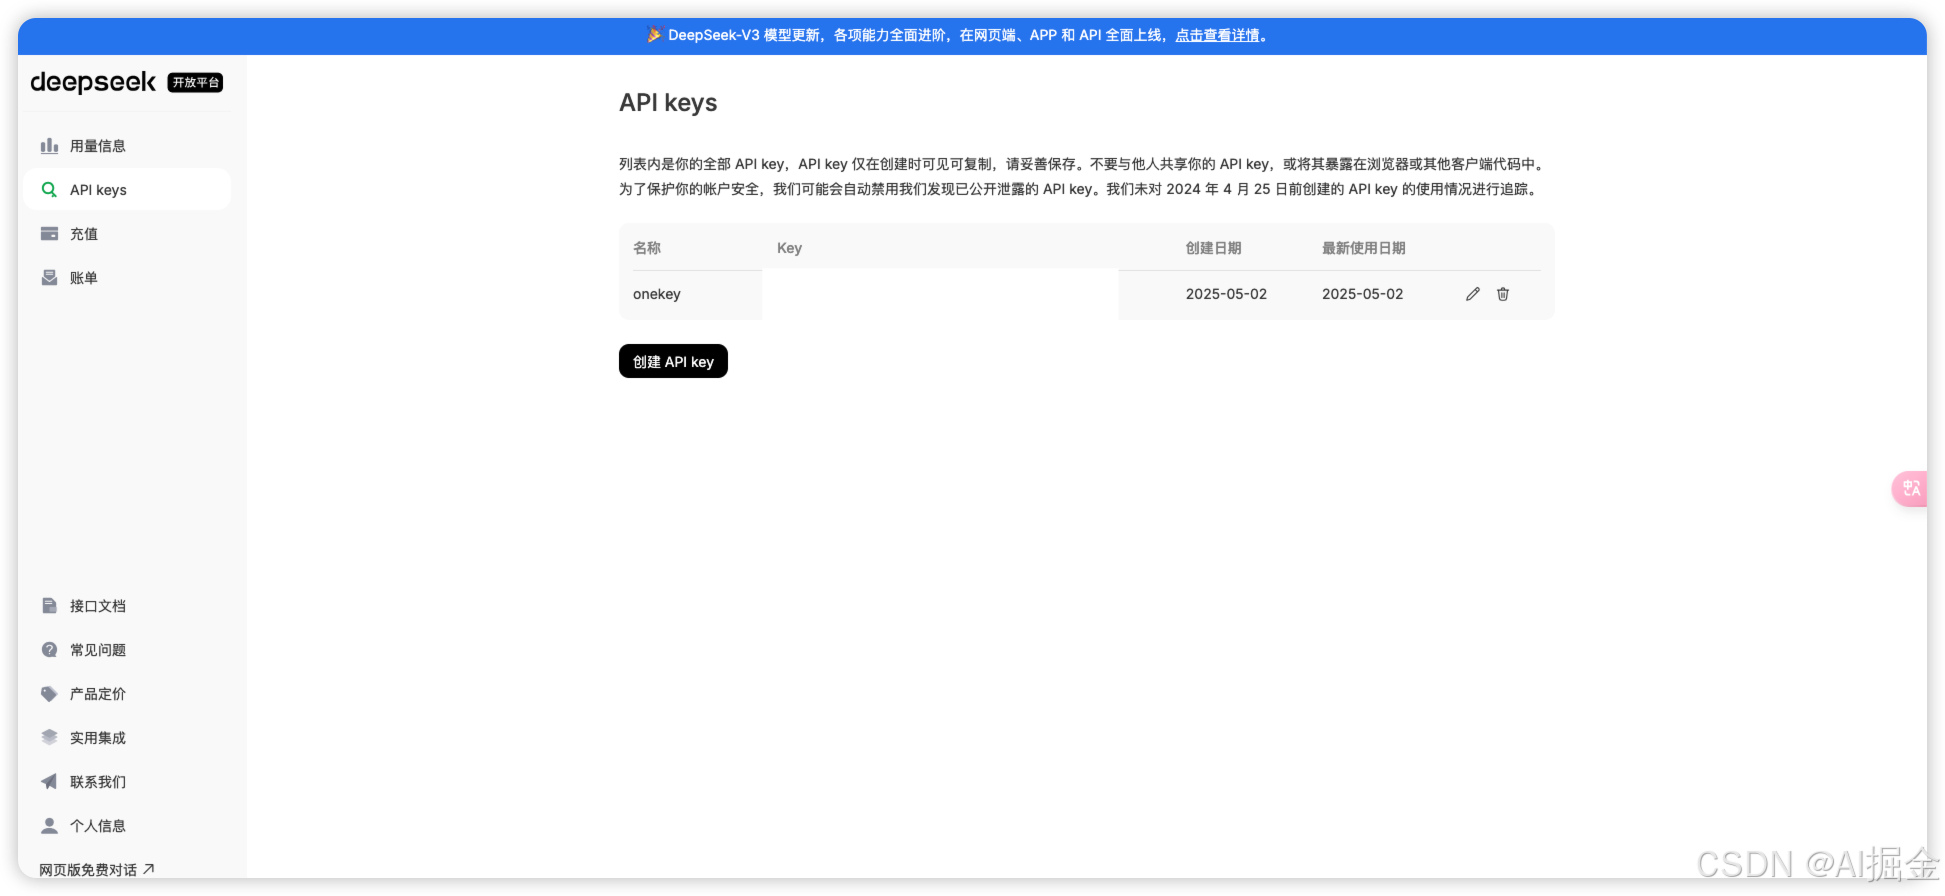Viewport: 1945px width, 896px height.
Task: Click the onekey name cell
Action: point(657,295)
